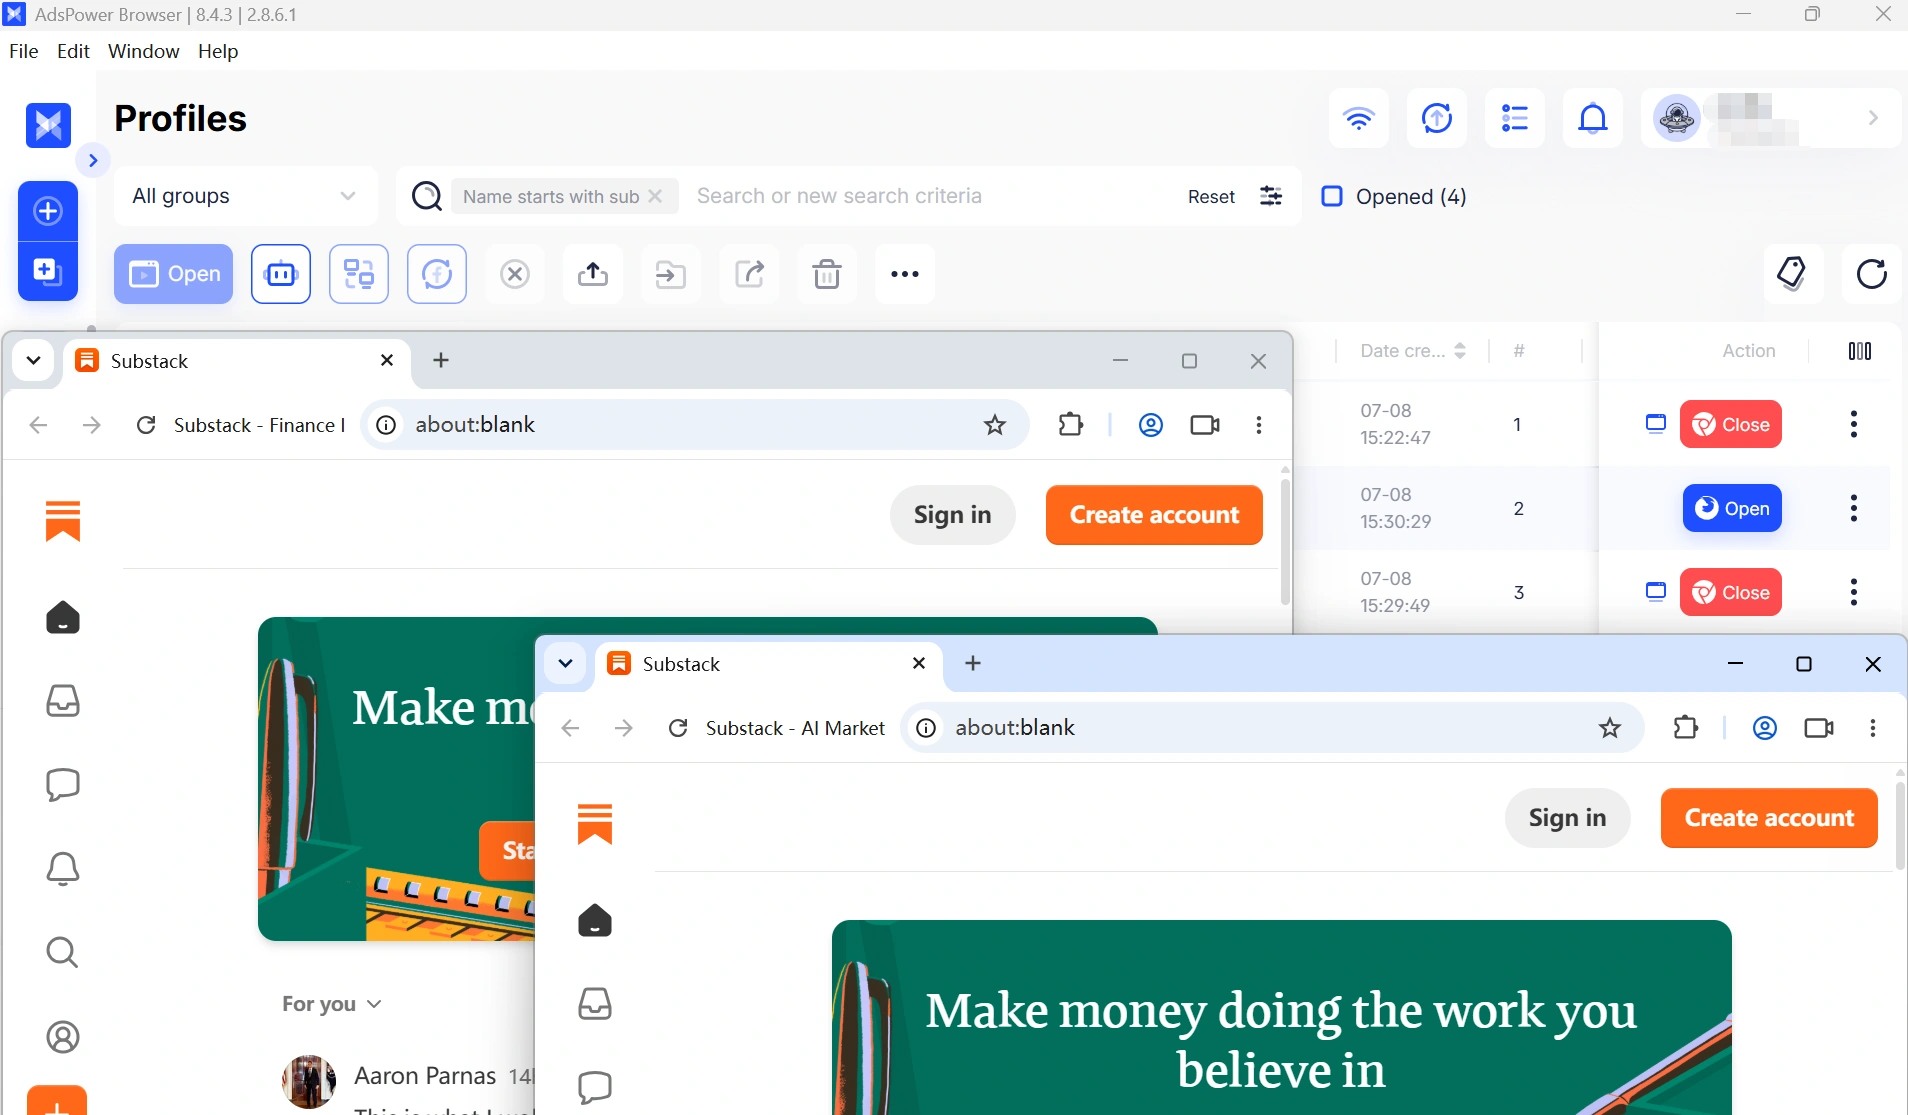Open Substack inbox icon in Finance window

click(x=63, y=701)
